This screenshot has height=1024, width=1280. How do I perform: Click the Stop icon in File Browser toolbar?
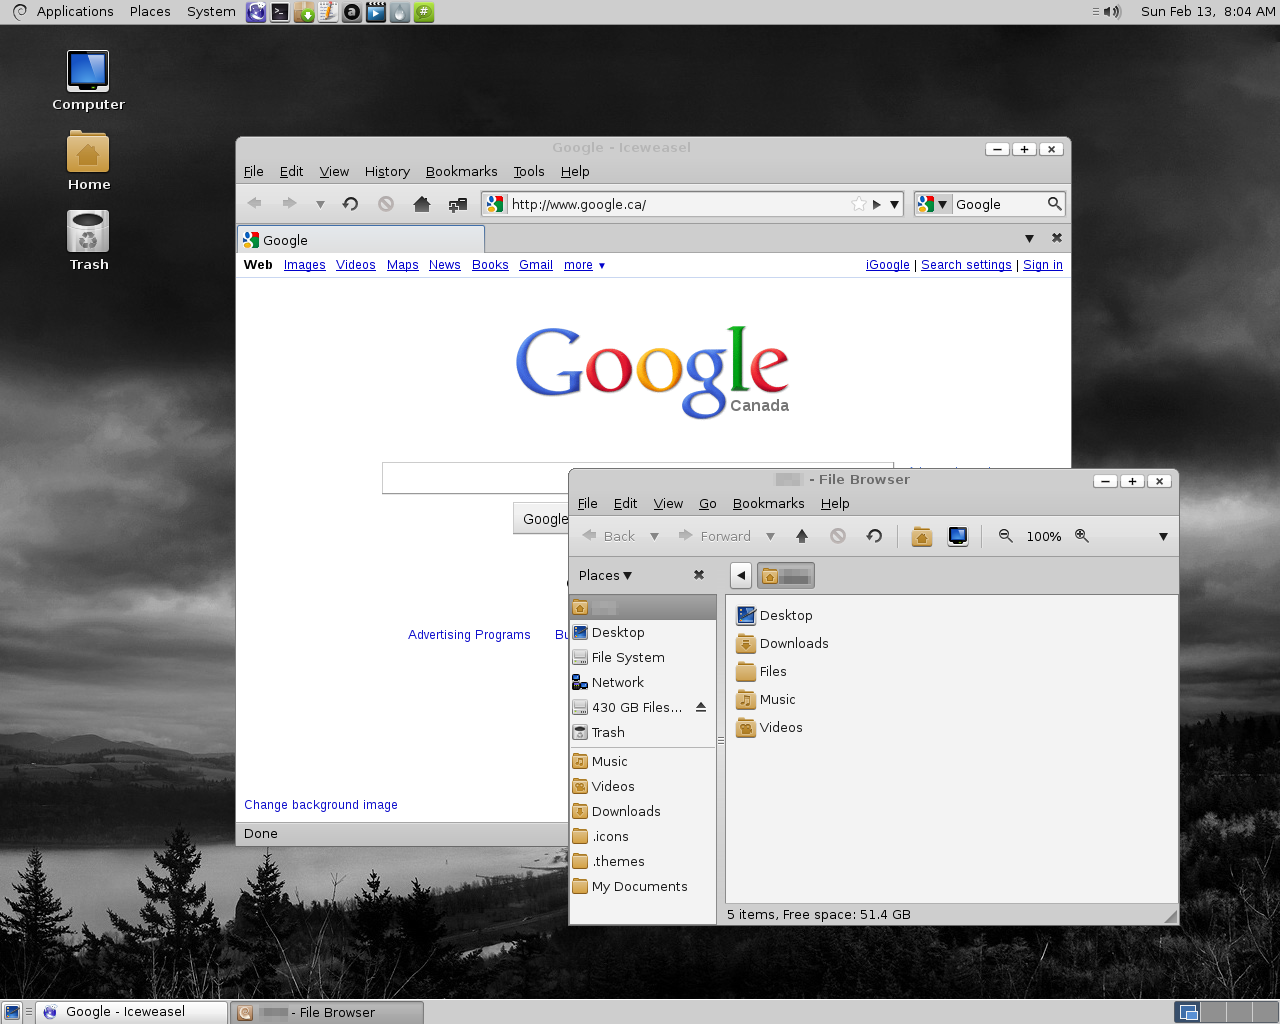pos(838,536)
